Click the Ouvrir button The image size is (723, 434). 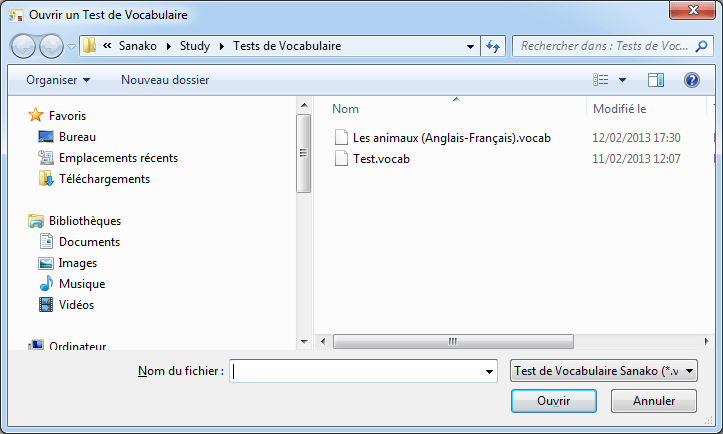[553, 401]
